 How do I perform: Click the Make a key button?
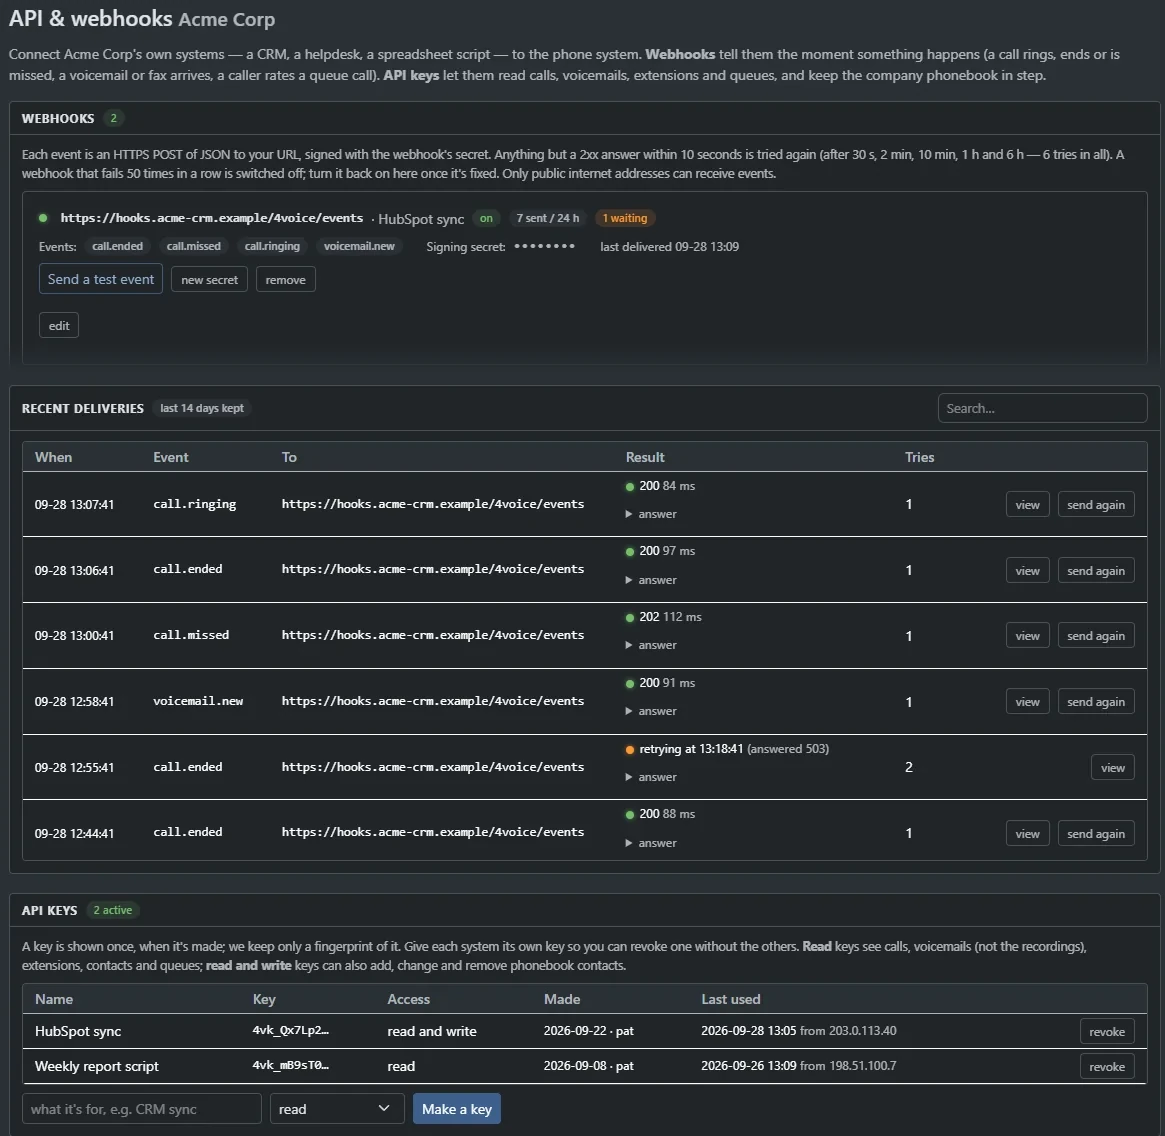pos(456,1109)
